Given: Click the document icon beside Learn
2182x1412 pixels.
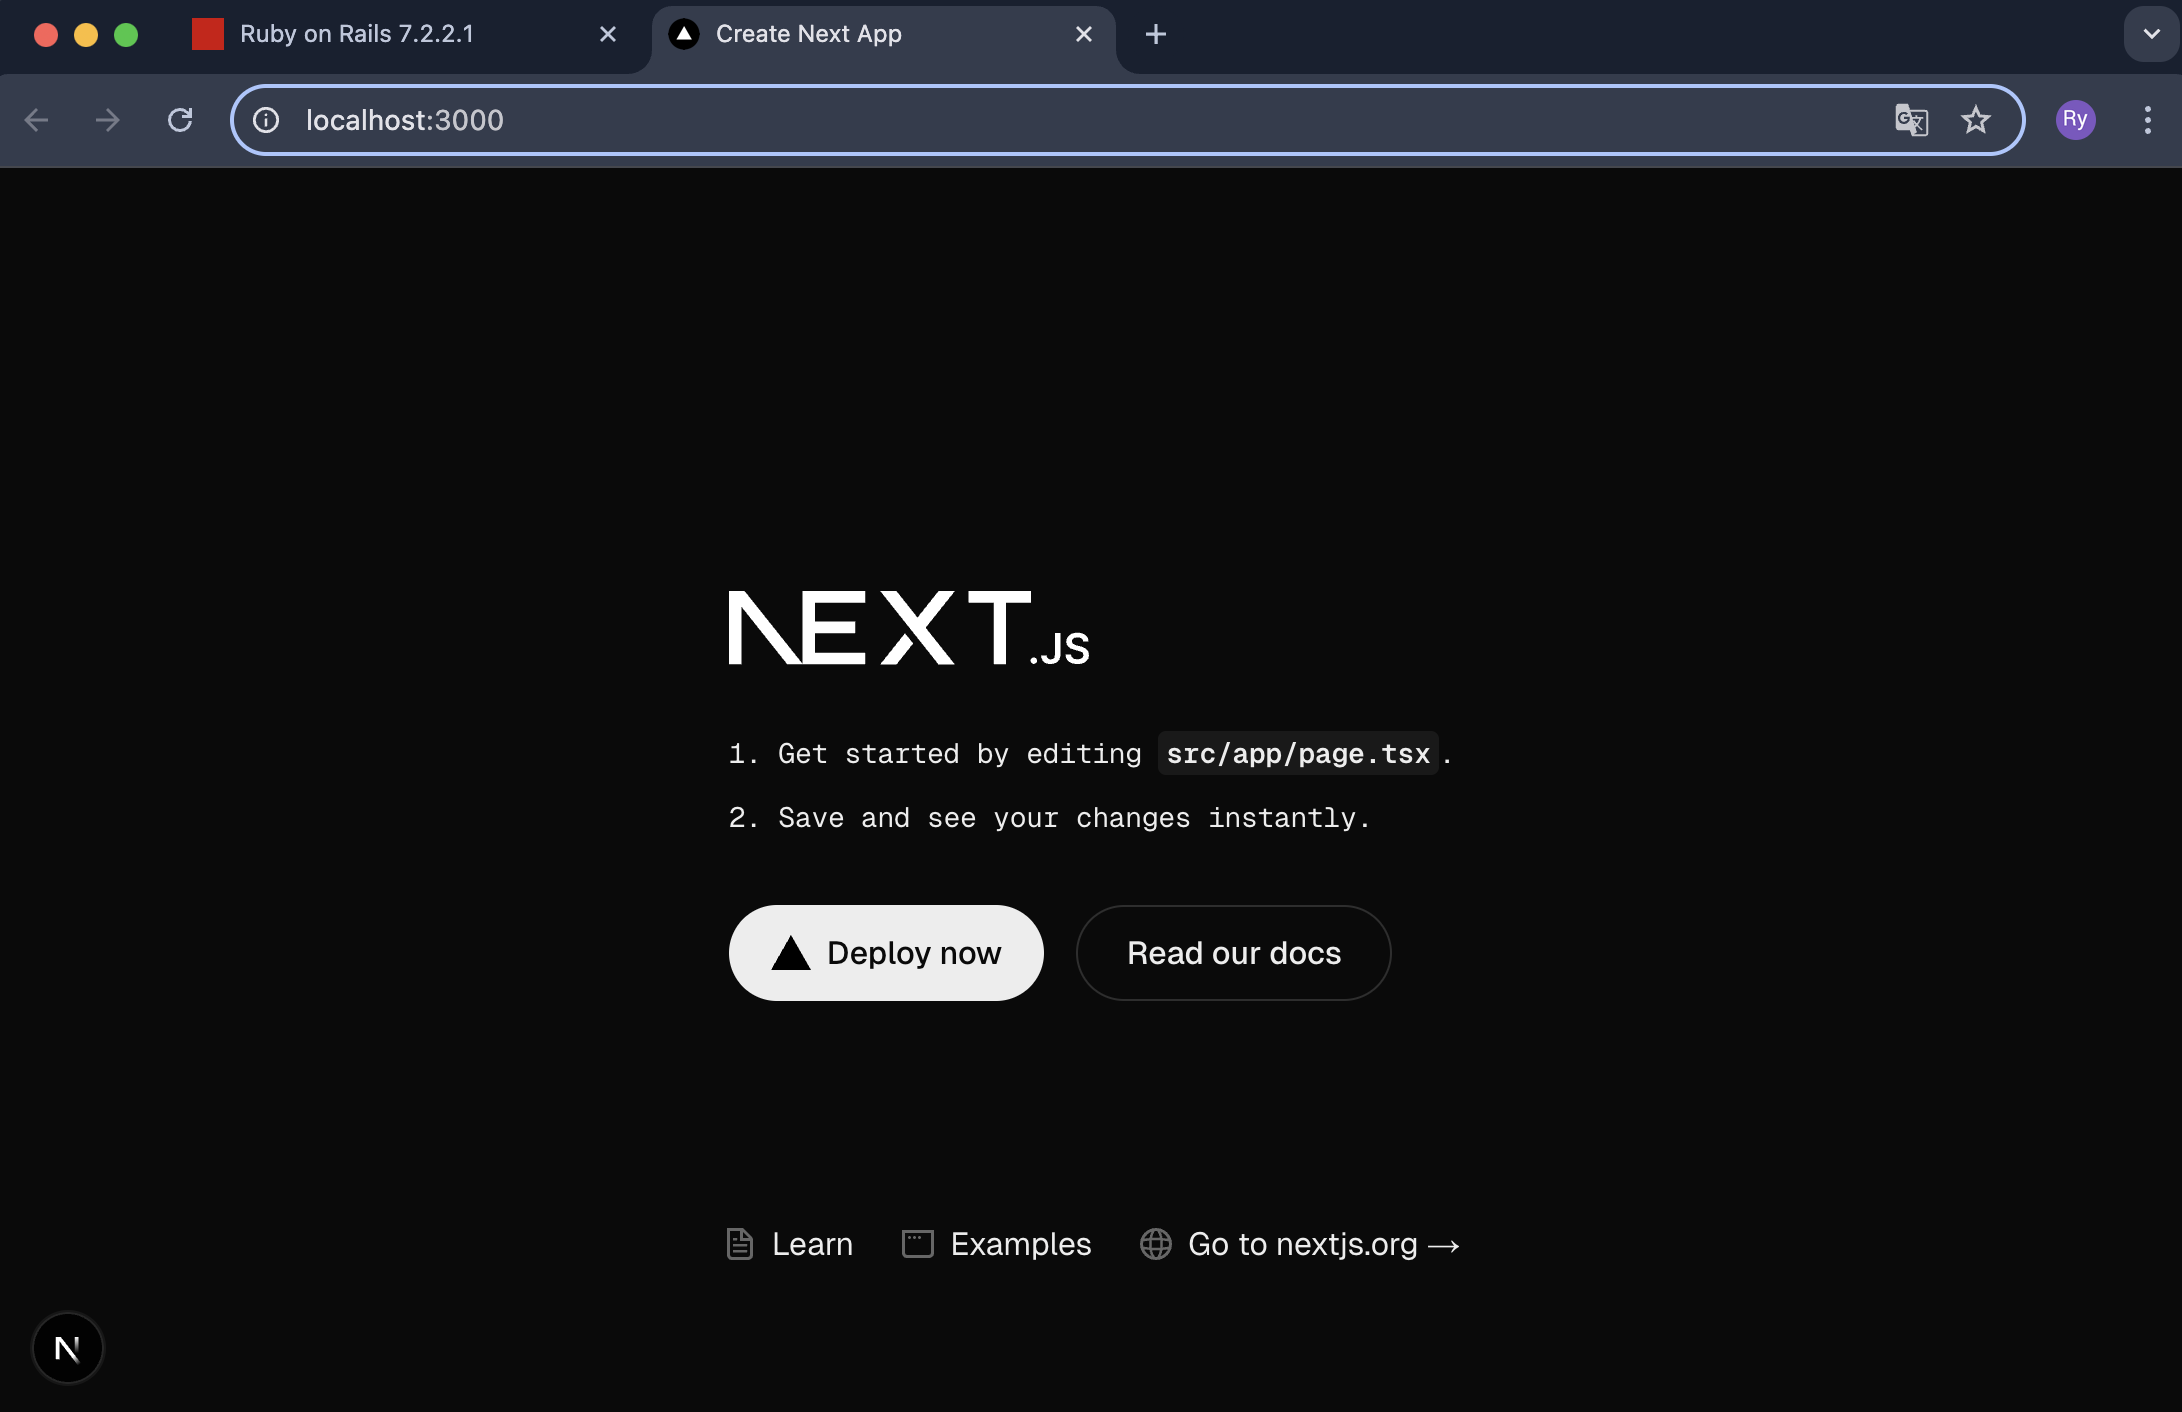Looking at the screenshot, I should (740, 1244).
